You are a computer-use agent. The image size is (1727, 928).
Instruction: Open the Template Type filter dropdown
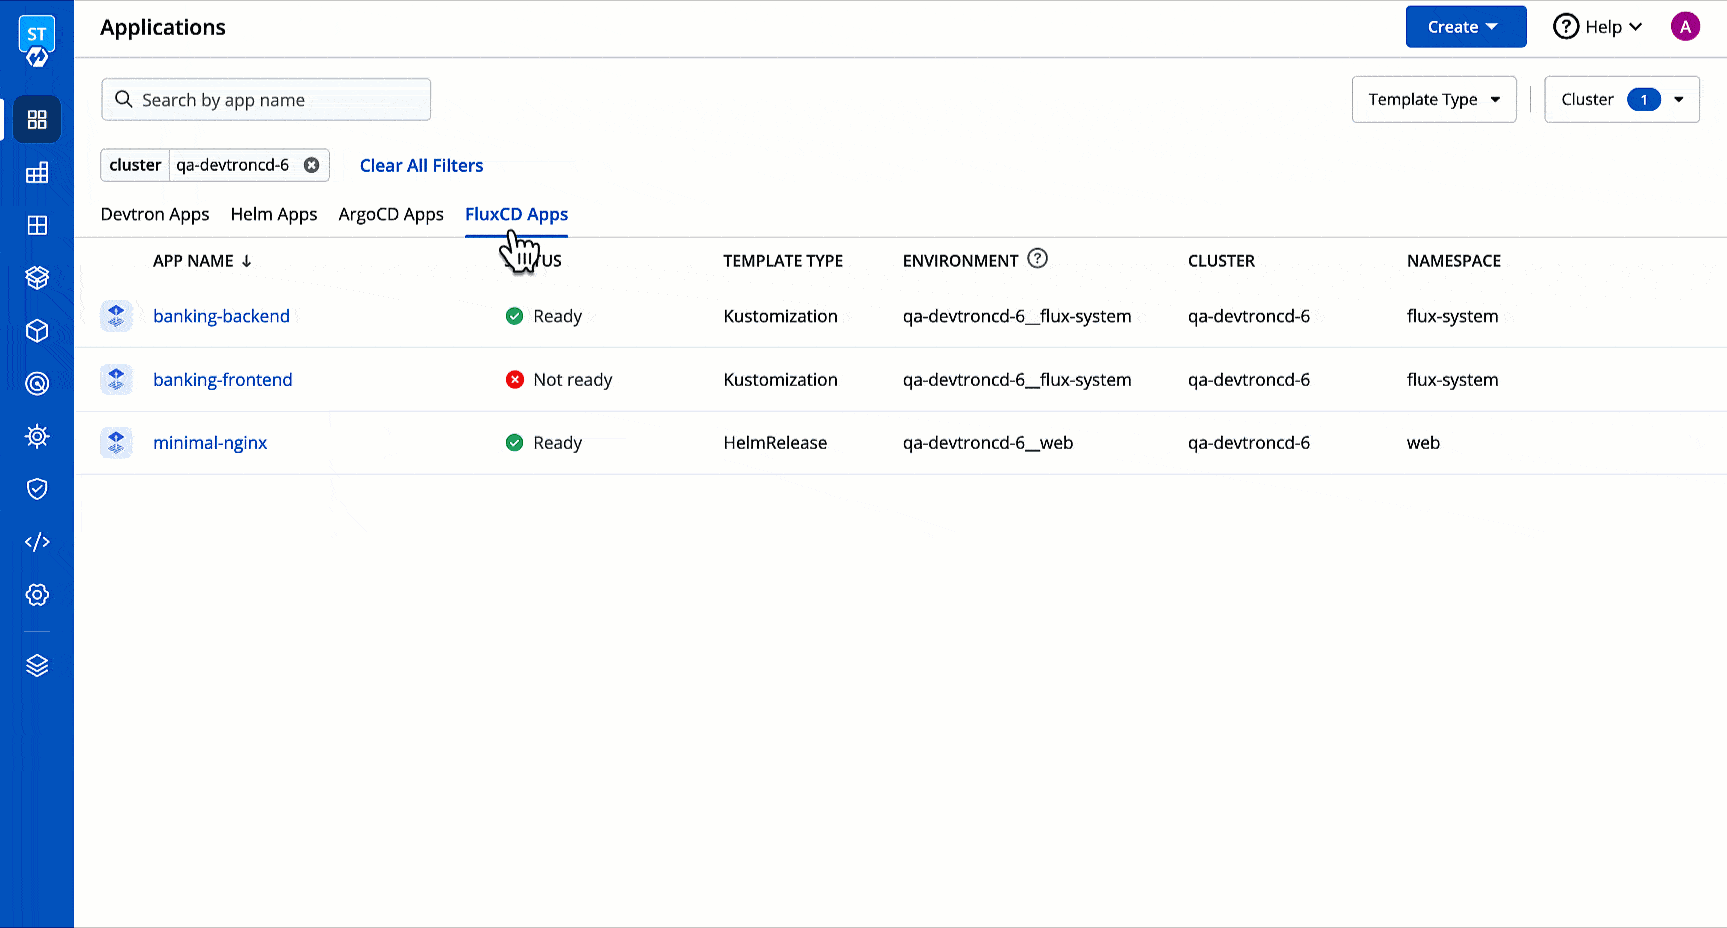(1434, 99)
